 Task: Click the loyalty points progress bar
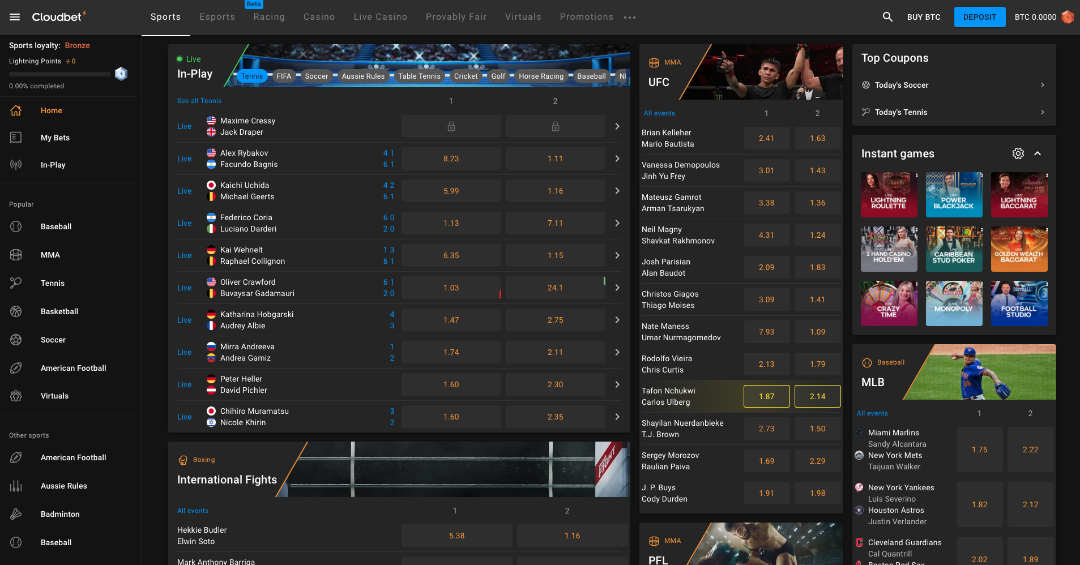tap(59, 74)
